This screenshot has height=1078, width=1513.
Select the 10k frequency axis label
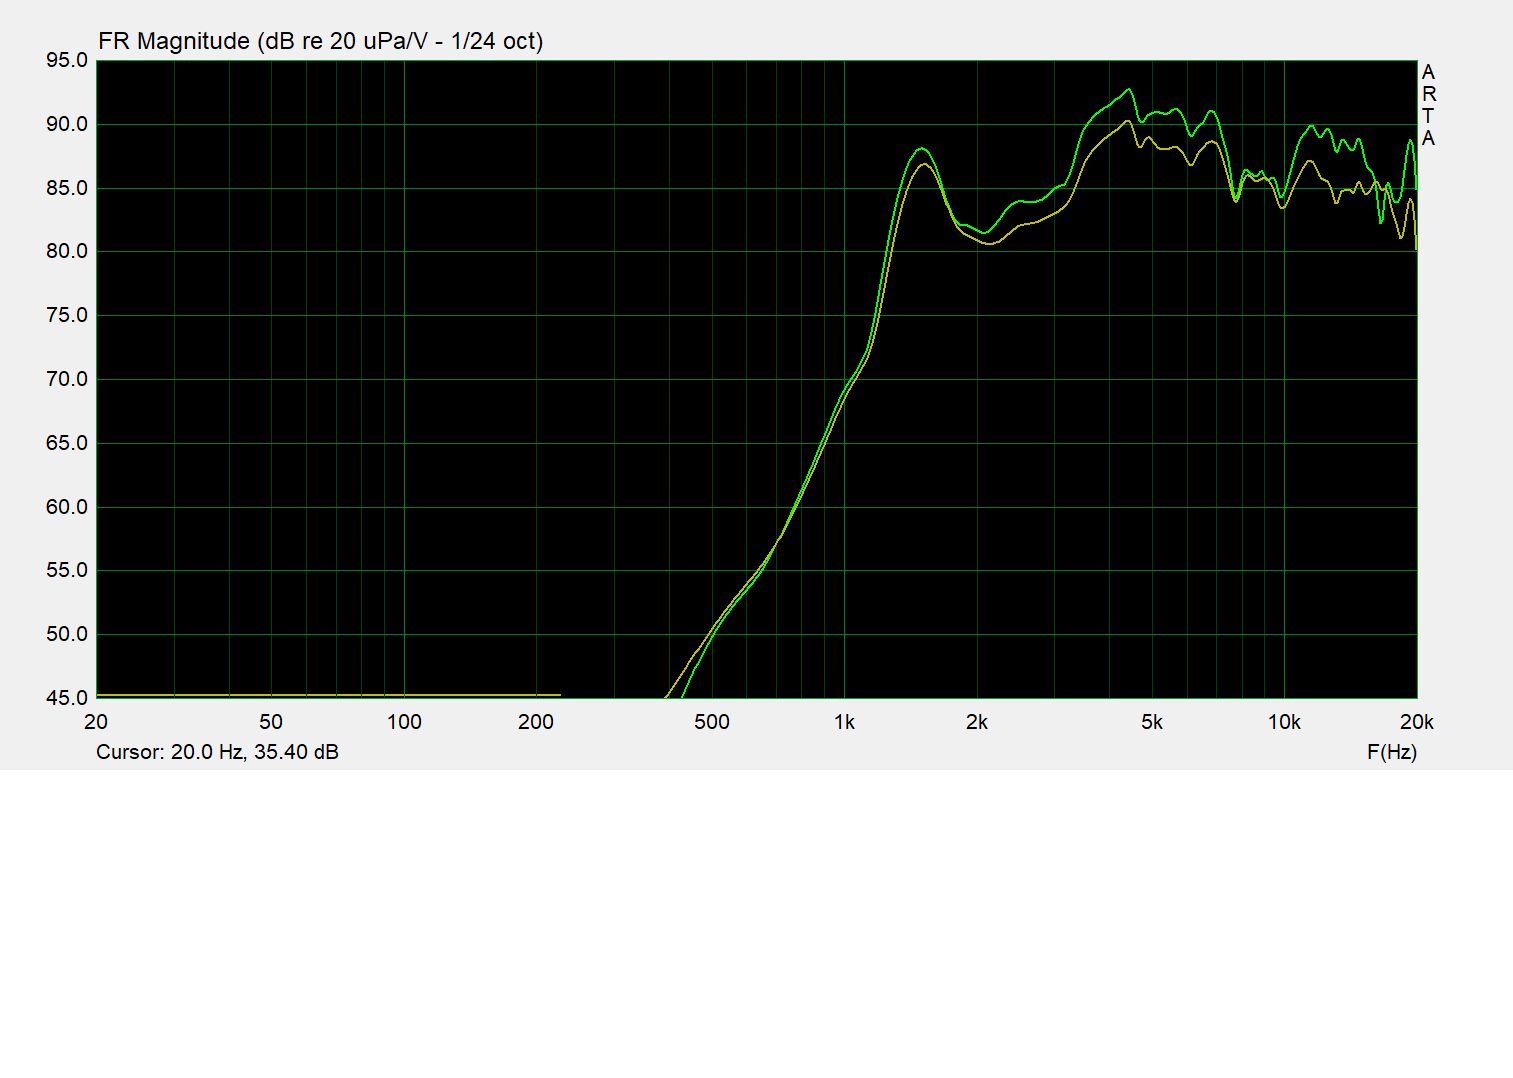click(x=1284, y=722)
